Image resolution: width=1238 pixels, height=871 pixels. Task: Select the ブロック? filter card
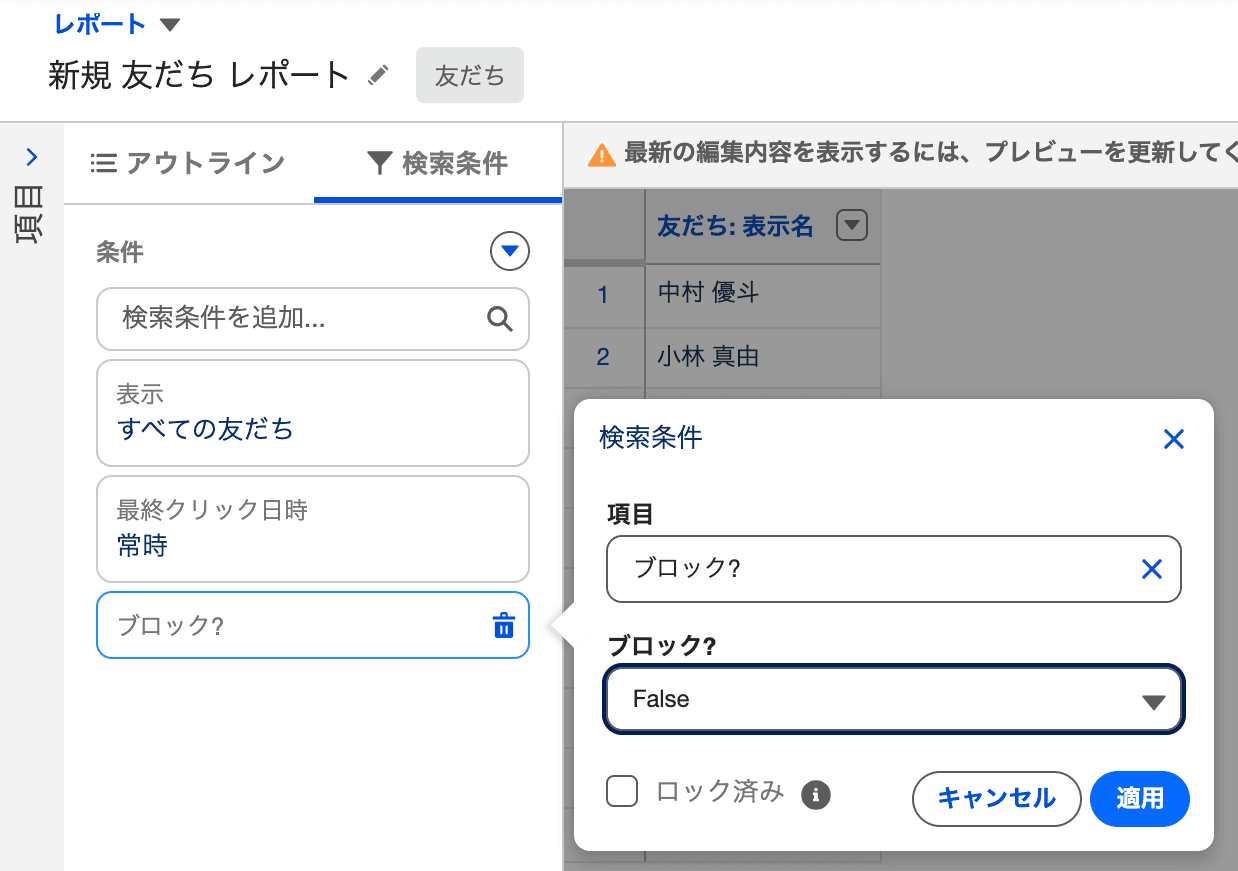pyautogui.click(x=312, y=625)
